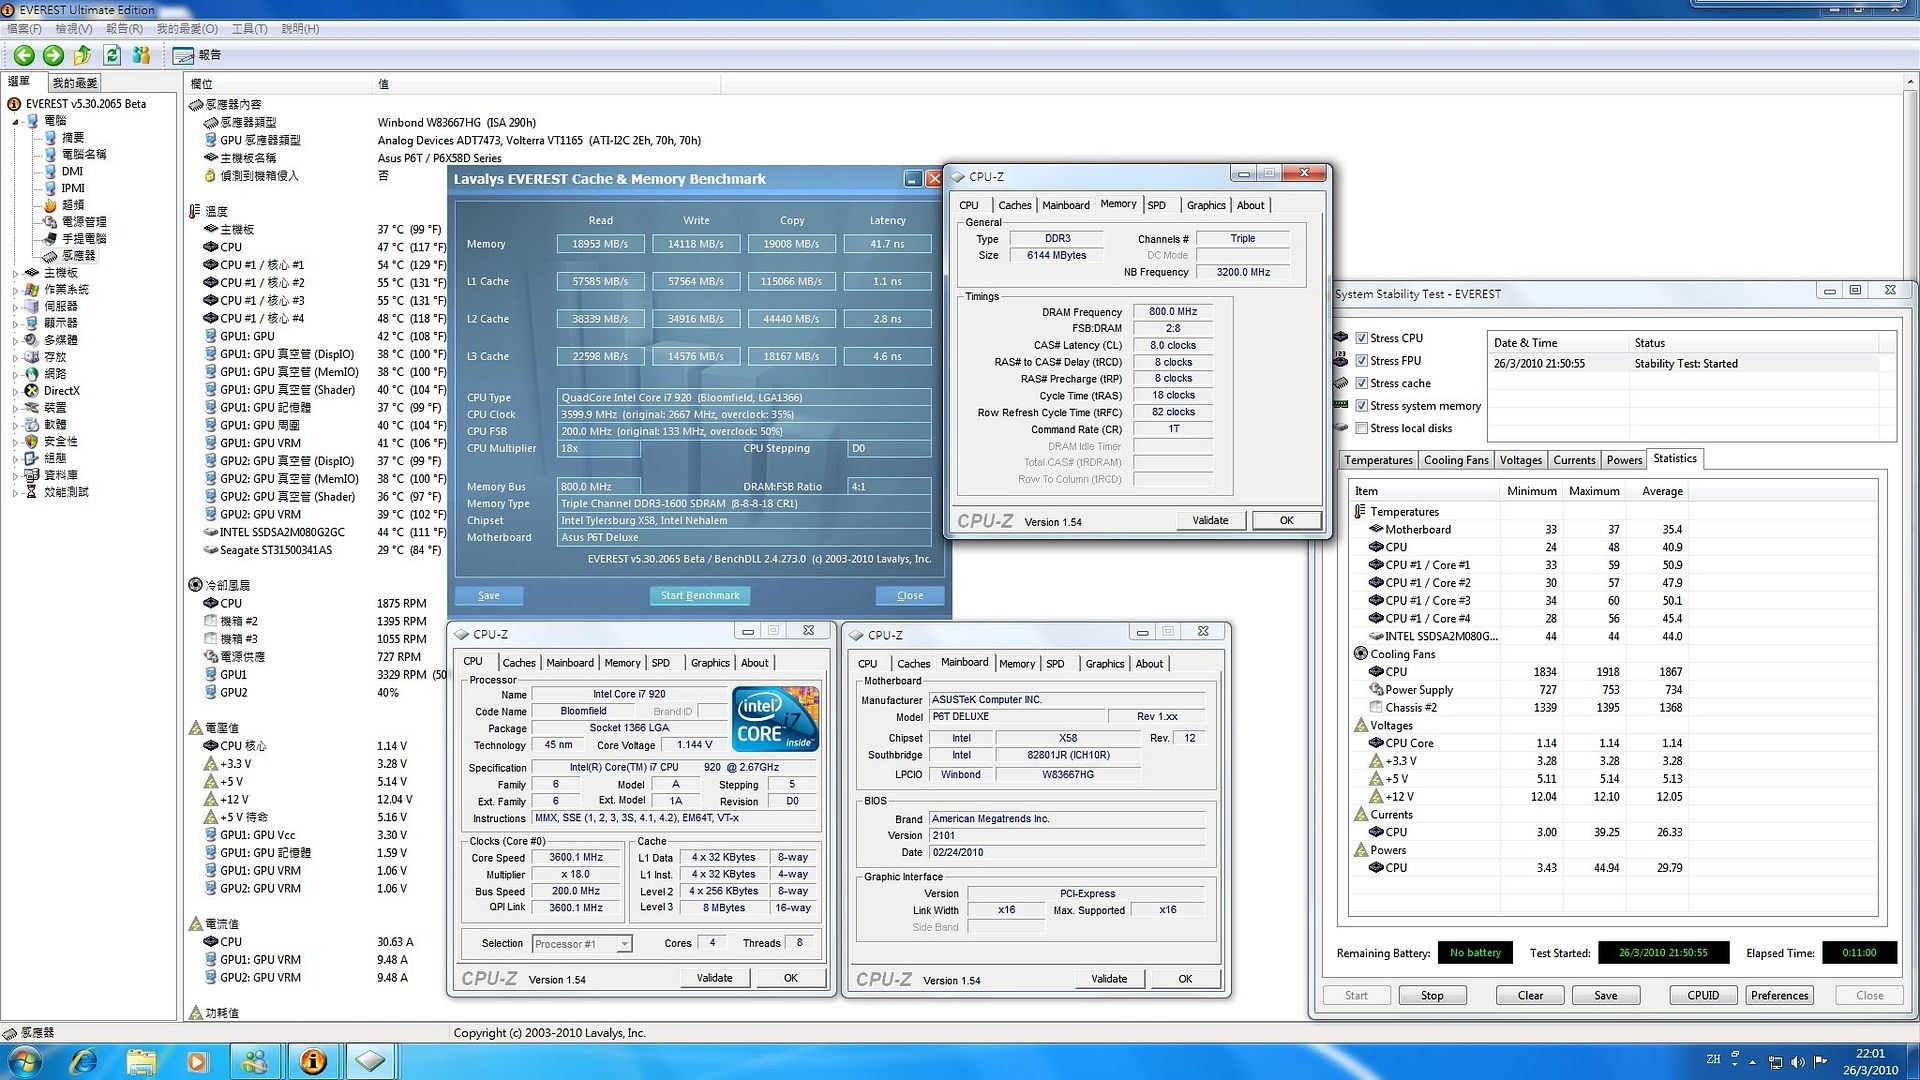
Task: Uncheck Stress system memory
Action: (1361, 406)
